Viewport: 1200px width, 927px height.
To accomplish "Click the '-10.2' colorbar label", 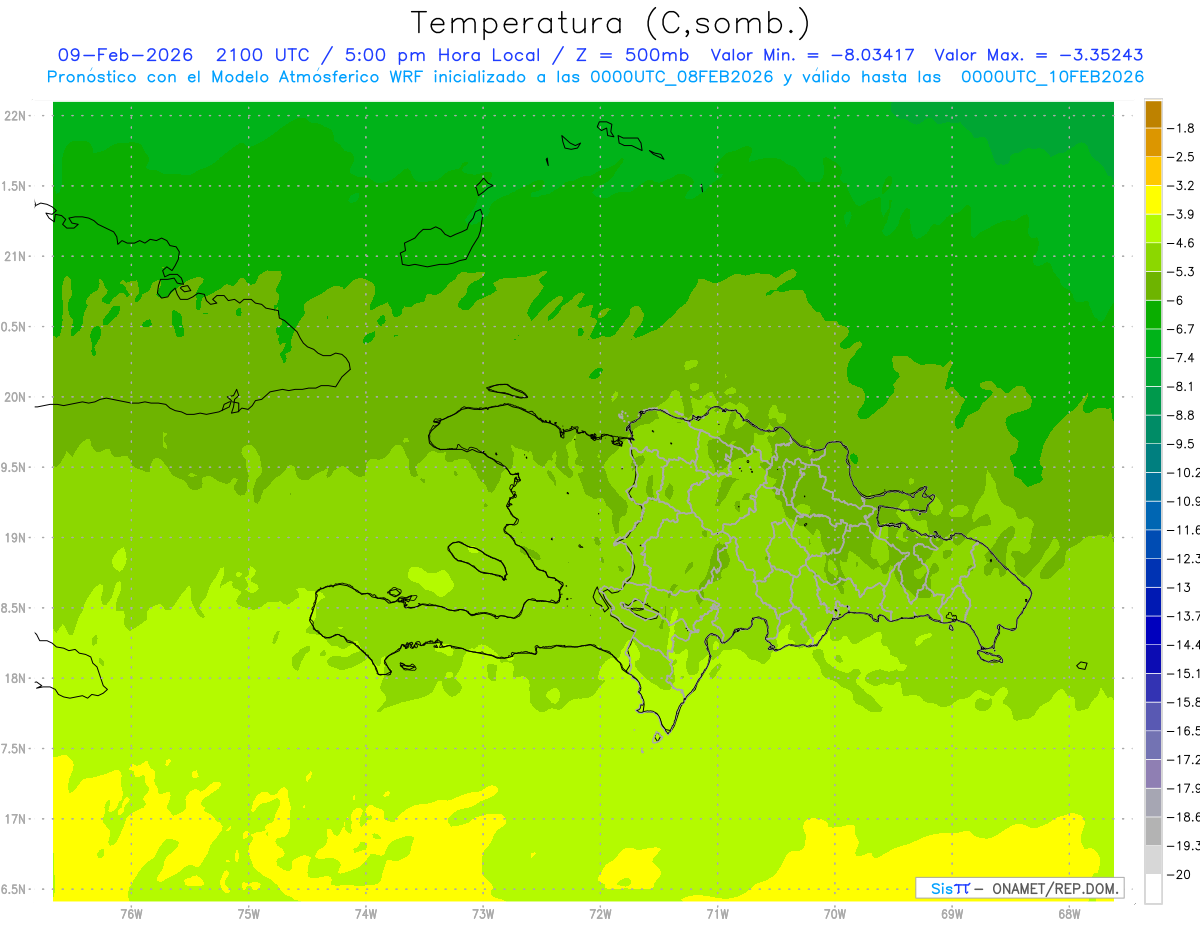I will point(1184,472).
